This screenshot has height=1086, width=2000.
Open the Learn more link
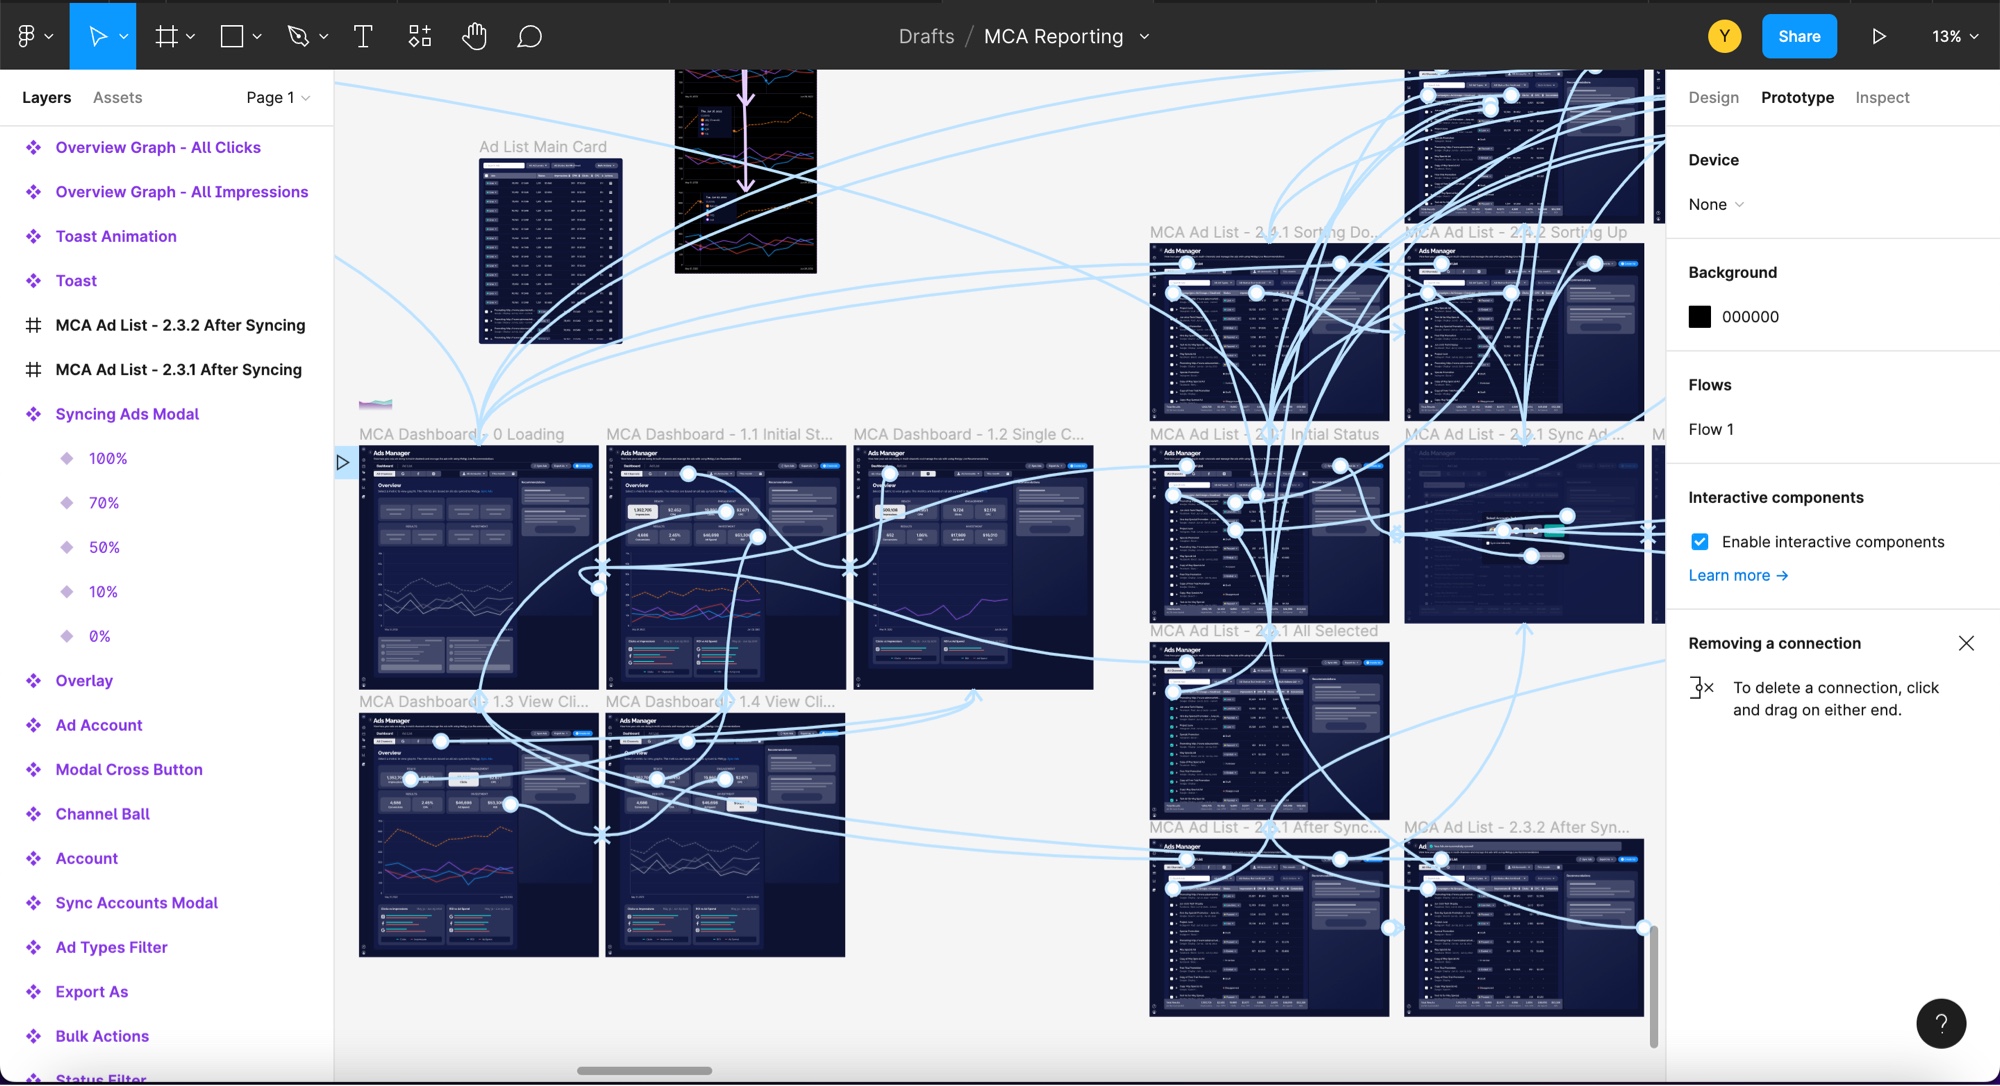[1738, 575]
